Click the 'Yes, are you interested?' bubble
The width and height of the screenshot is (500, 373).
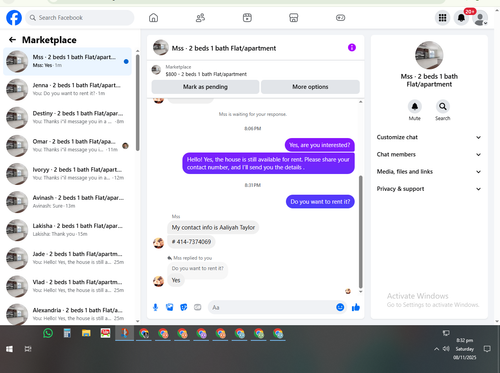320,145
